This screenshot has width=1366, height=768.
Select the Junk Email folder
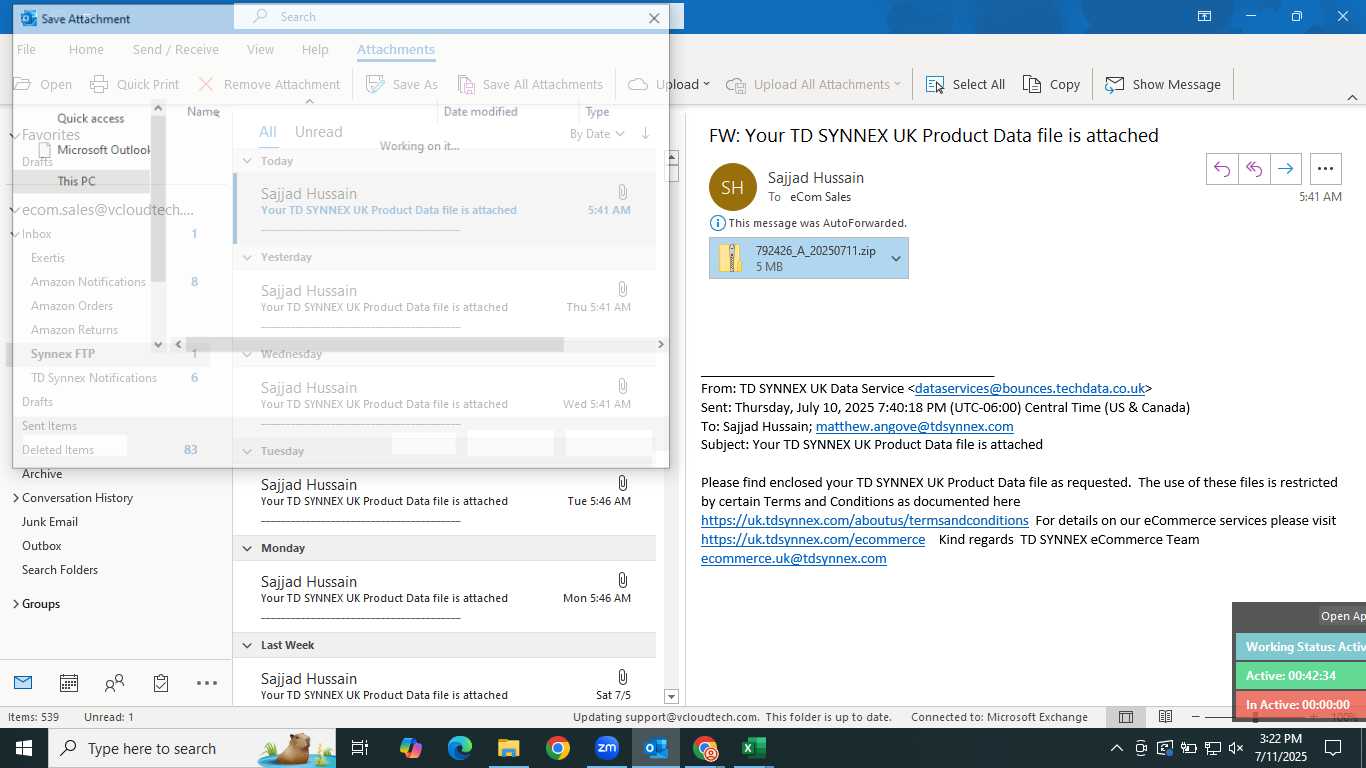(50, 522)
